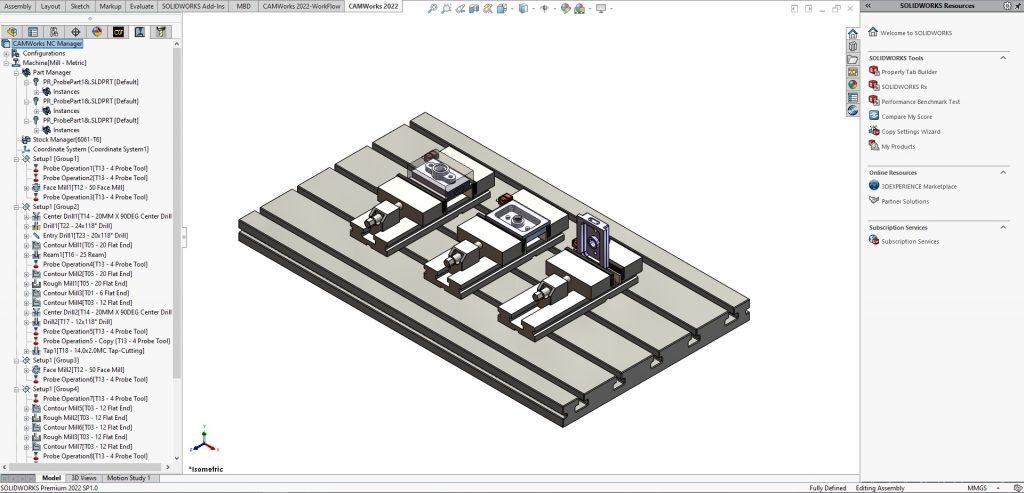The height and width of the screenshot is (493, 1024).
Task: Expand the Face Mill1[T12 - 50 Face Mill] node
Action: click(27, 187)
